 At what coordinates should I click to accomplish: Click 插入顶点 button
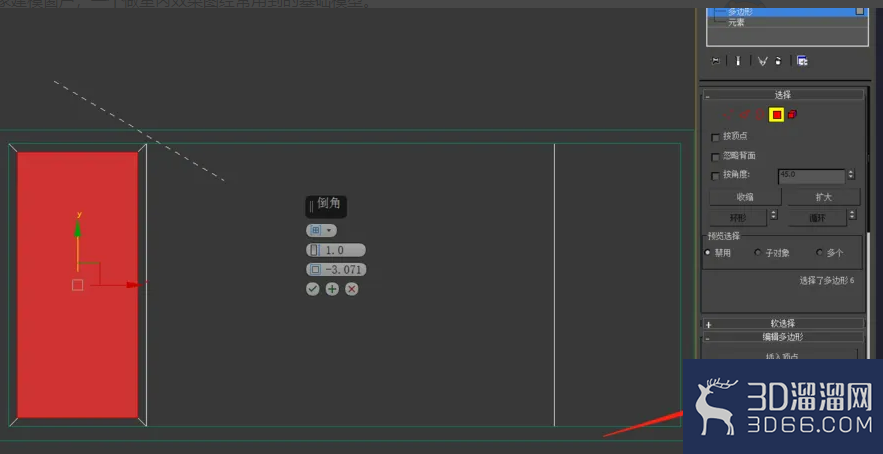[783, 355]
